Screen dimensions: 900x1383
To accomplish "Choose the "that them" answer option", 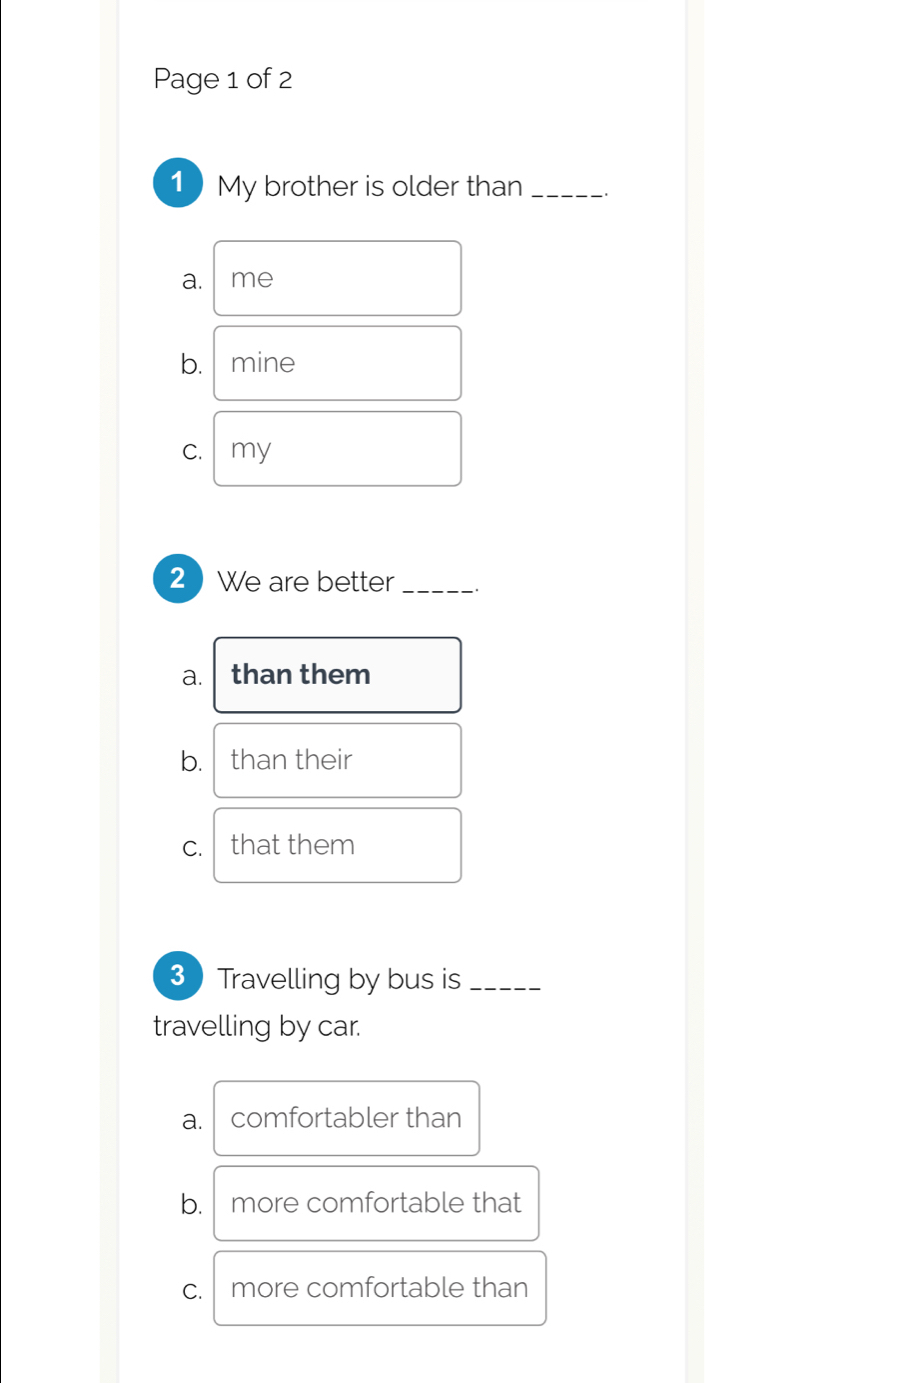I will point(337,845).
